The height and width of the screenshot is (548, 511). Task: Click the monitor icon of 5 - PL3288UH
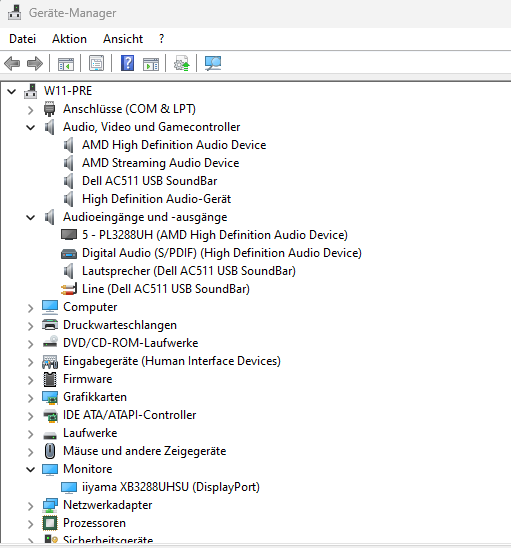(x=69, y=235)
